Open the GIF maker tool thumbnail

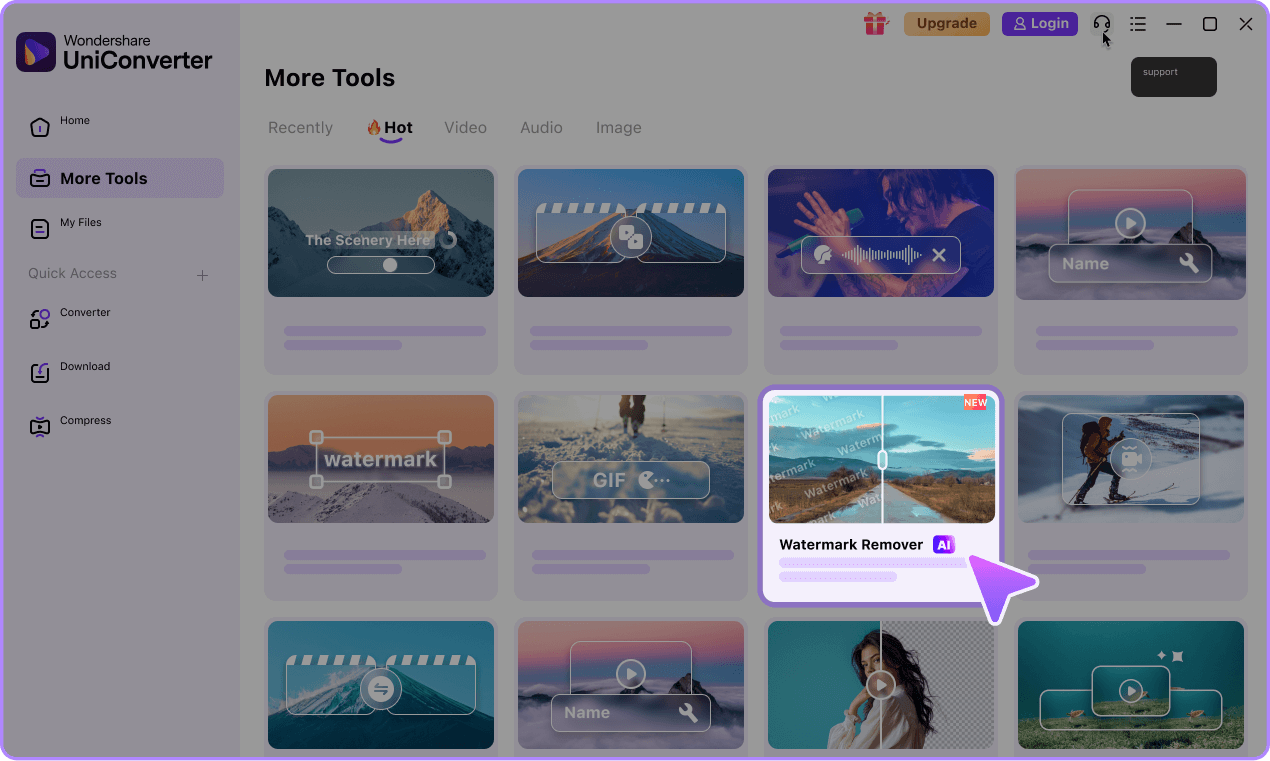click(631, 459)
